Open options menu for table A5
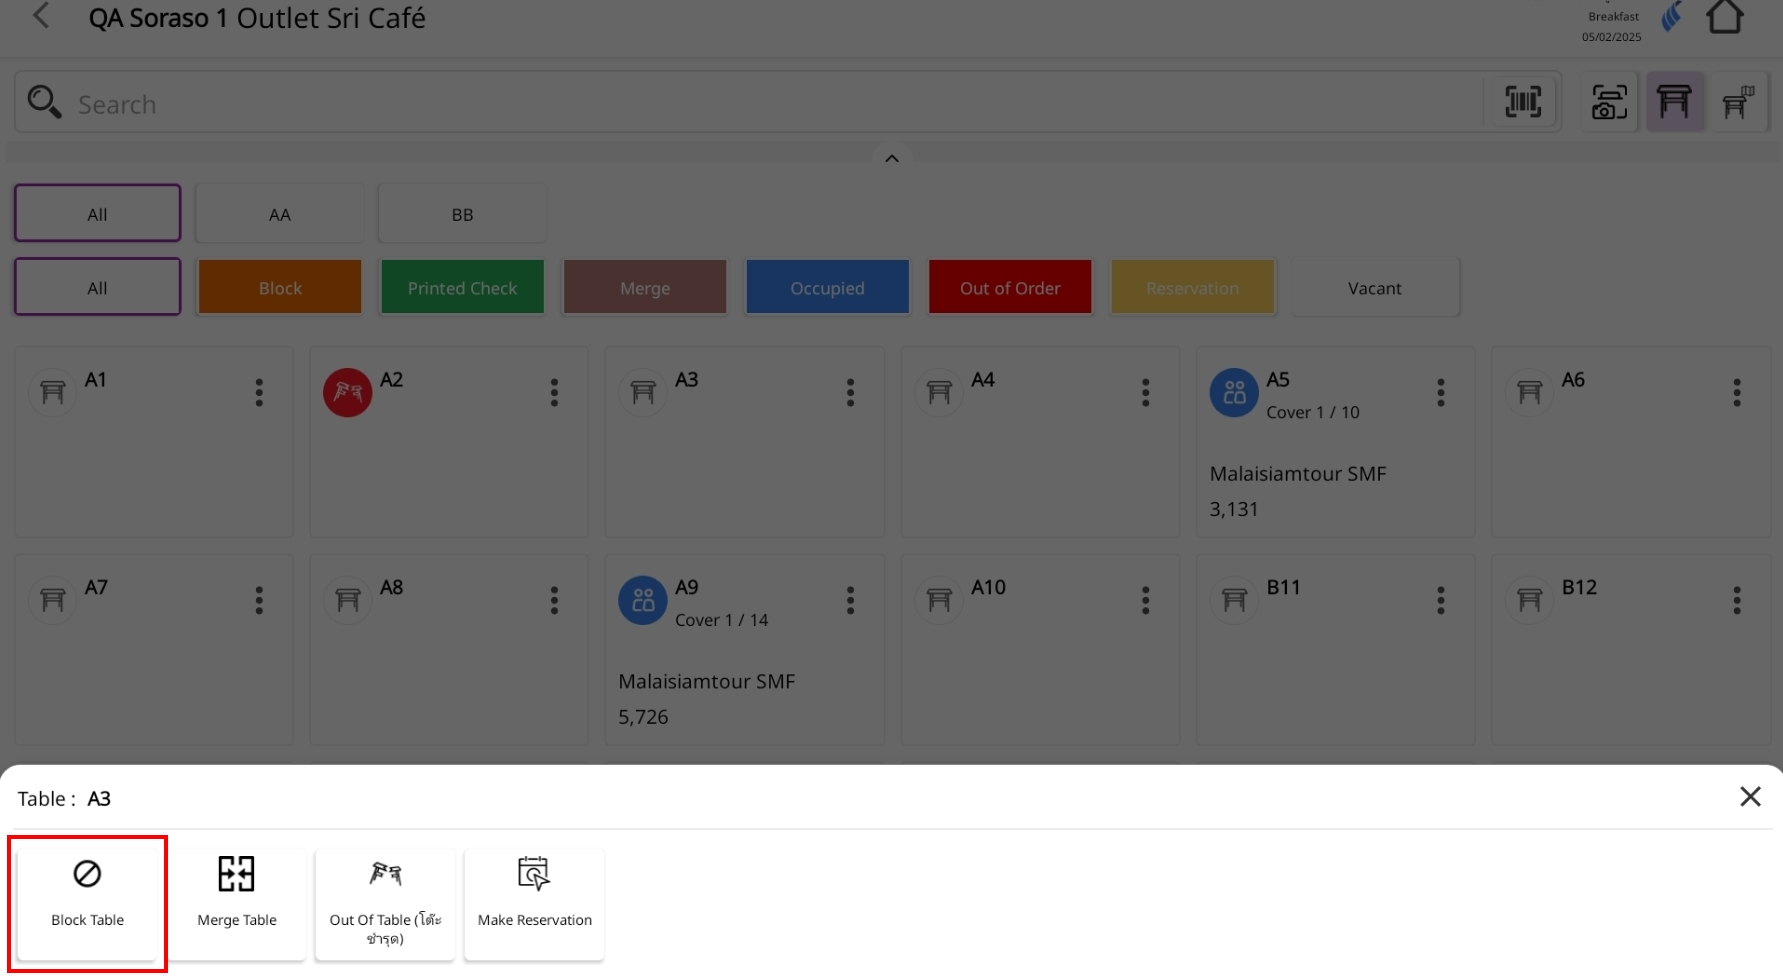Image resolution: width=1783 pixels, height=978 pixels. pos(1441,393)
